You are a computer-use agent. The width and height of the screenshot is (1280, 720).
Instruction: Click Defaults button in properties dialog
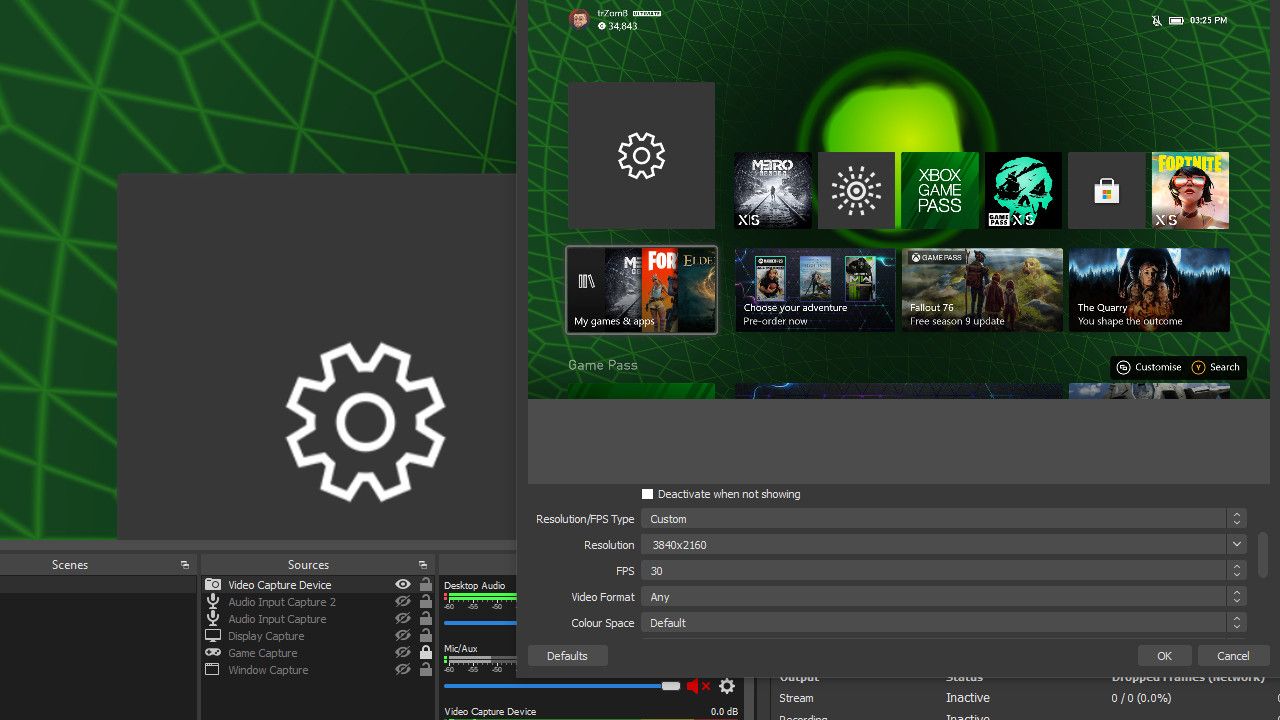[567, 656]
